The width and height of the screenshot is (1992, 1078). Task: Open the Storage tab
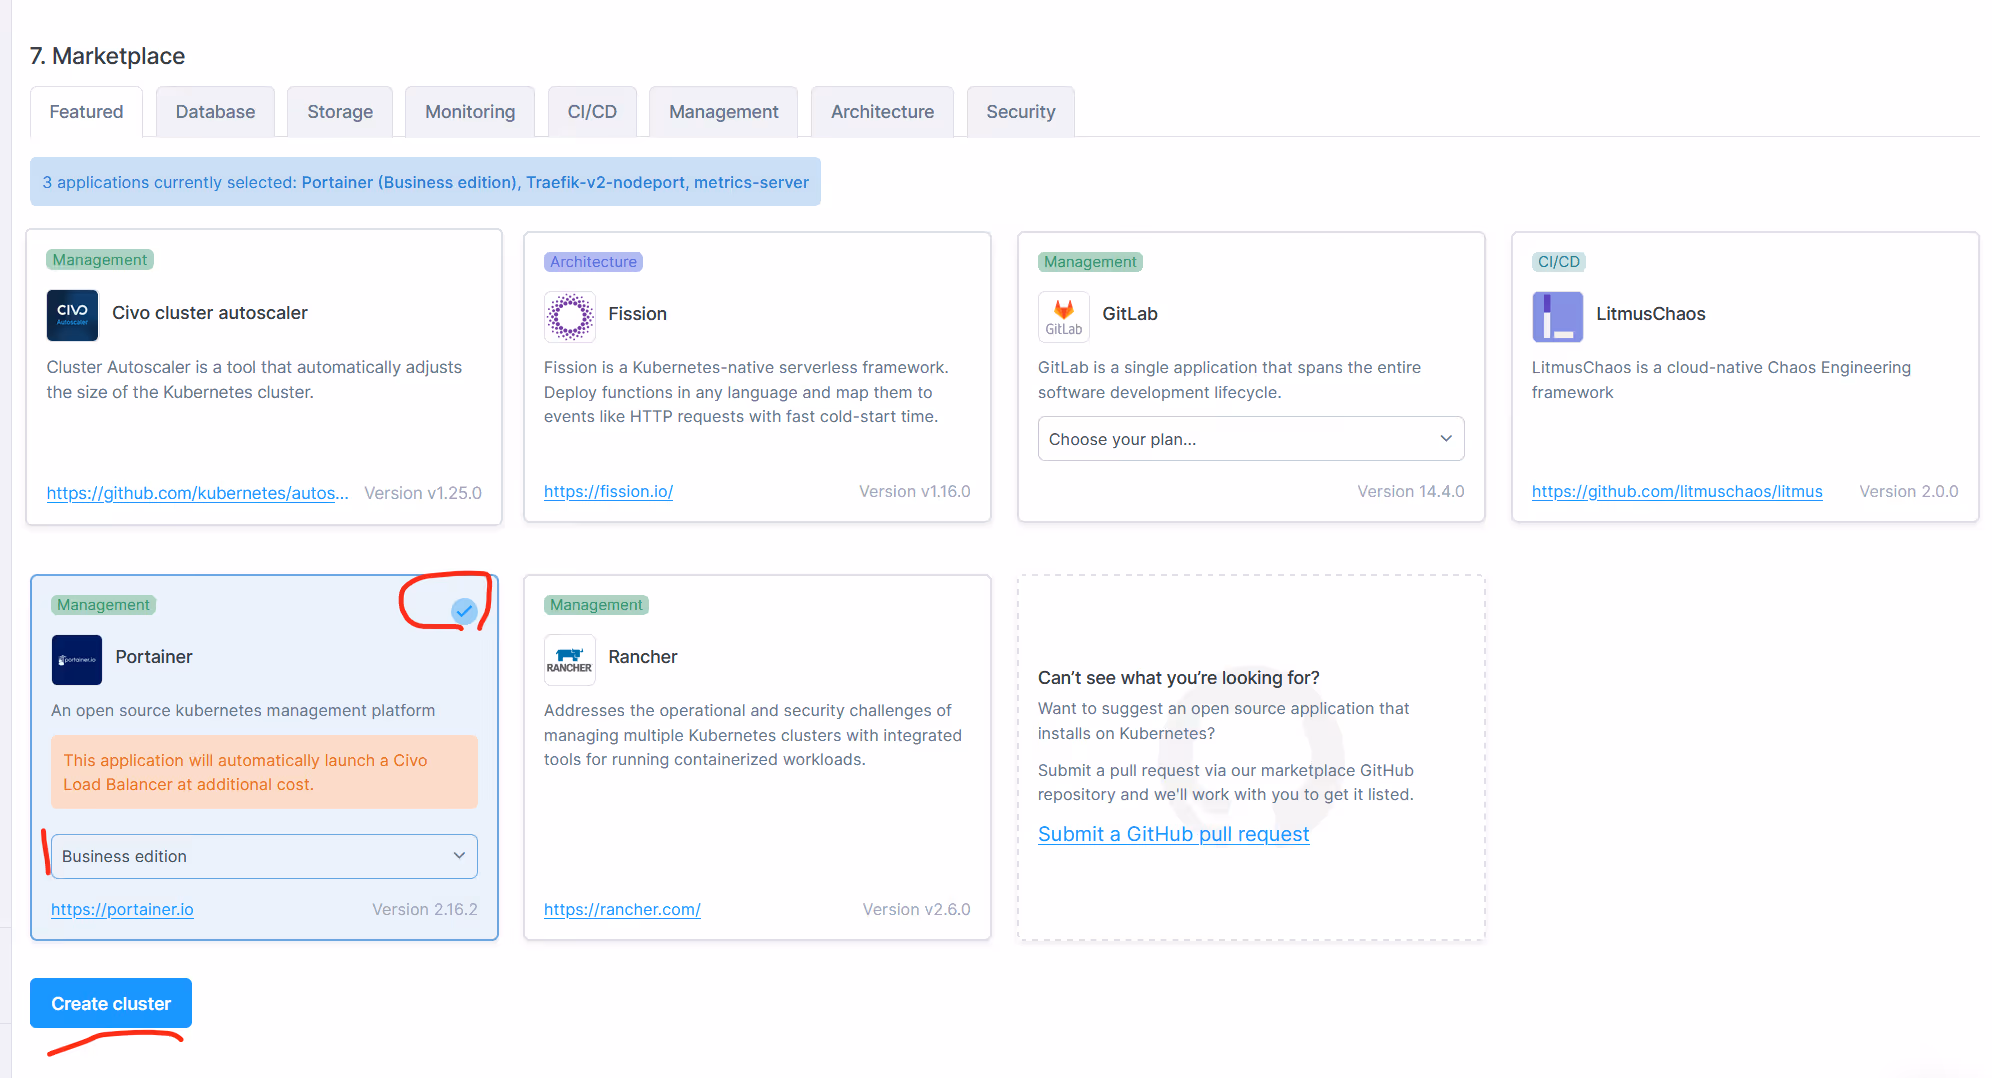[x=340, y=112]
